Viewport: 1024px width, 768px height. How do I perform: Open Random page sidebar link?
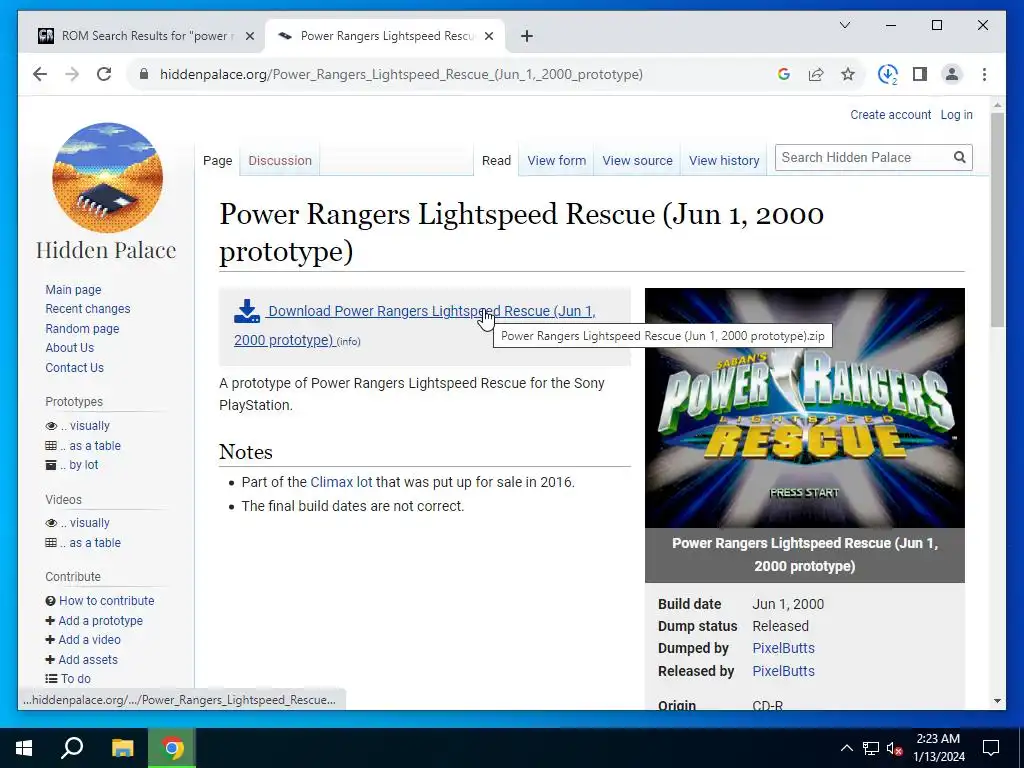[x=82, y=328]
